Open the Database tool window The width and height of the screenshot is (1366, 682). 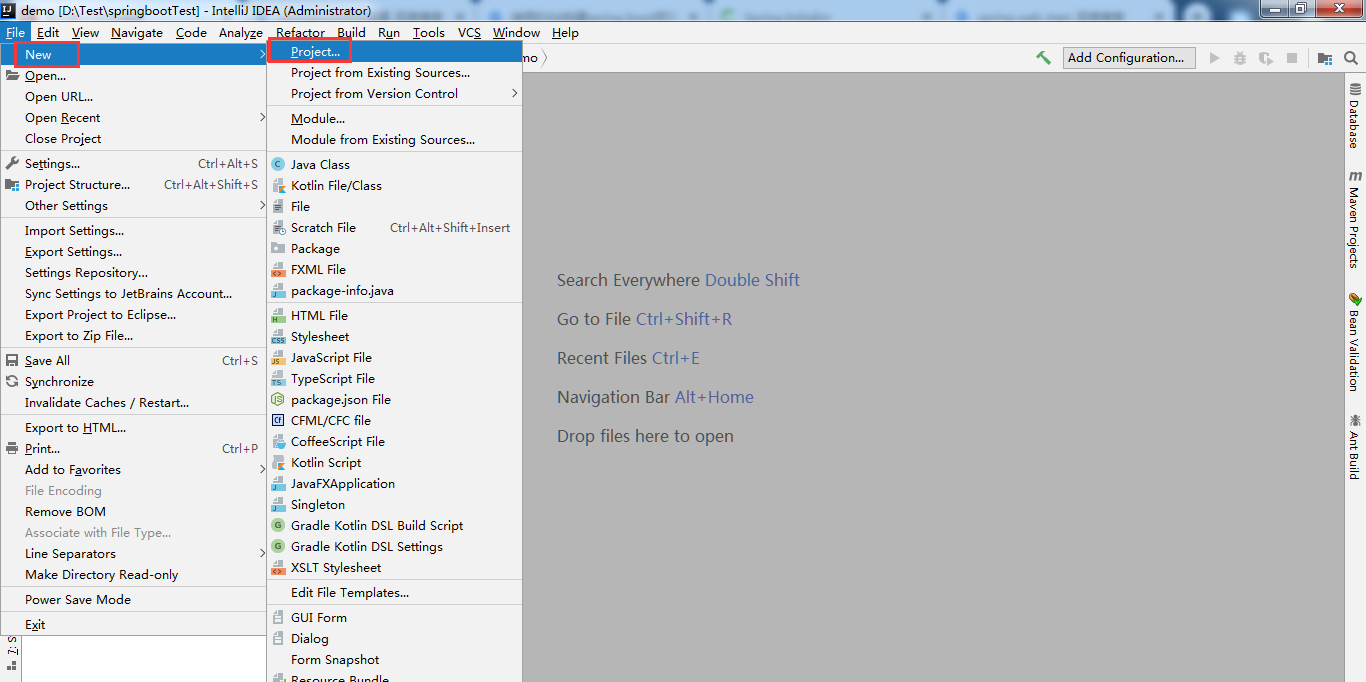point(1355,116)
